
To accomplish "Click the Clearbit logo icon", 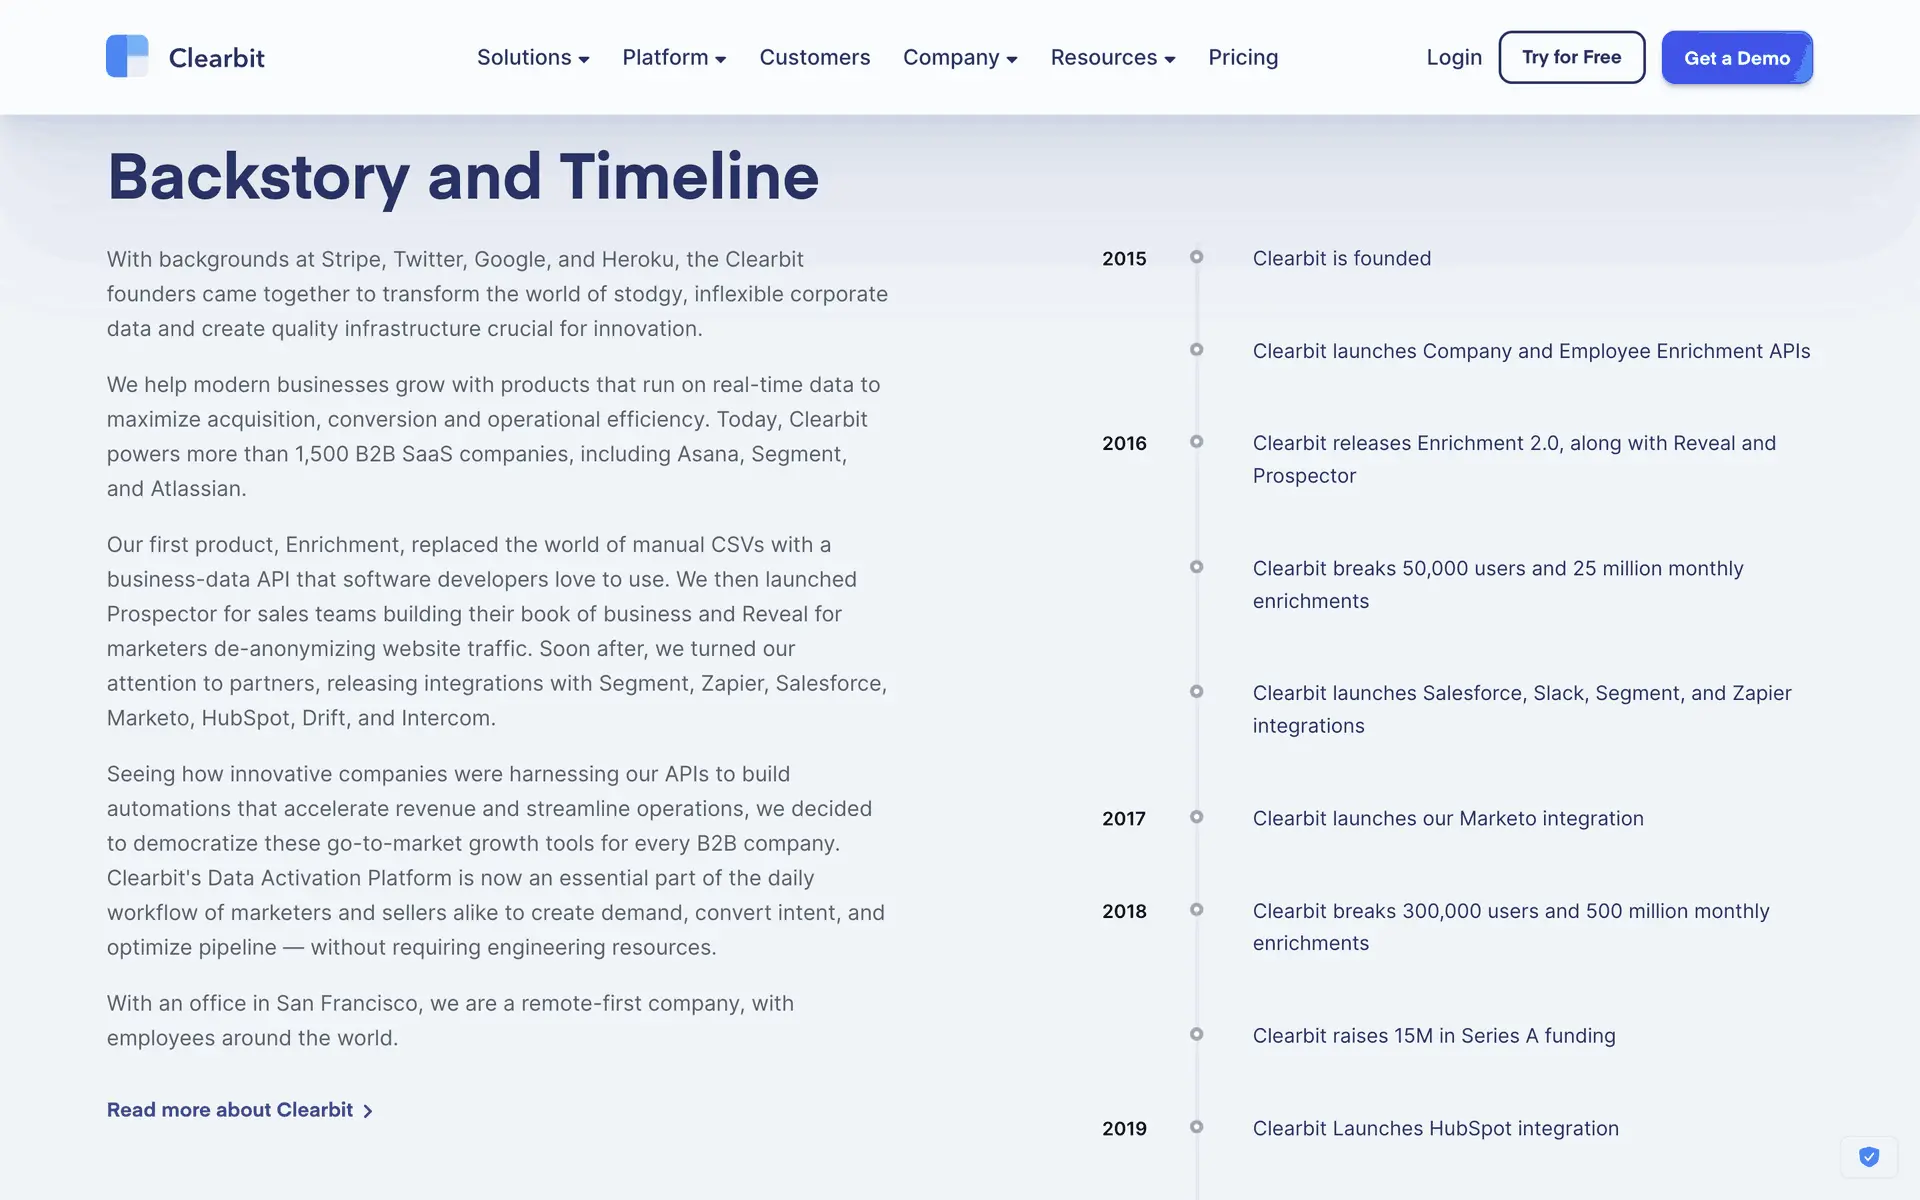I will point(127,57).
